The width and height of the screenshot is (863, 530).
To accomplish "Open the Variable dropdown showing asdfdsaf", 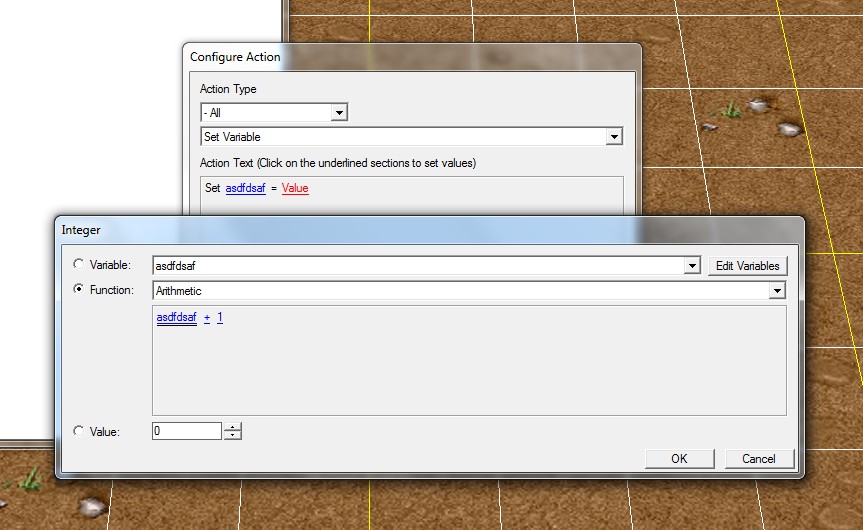I will click(427, 266).
